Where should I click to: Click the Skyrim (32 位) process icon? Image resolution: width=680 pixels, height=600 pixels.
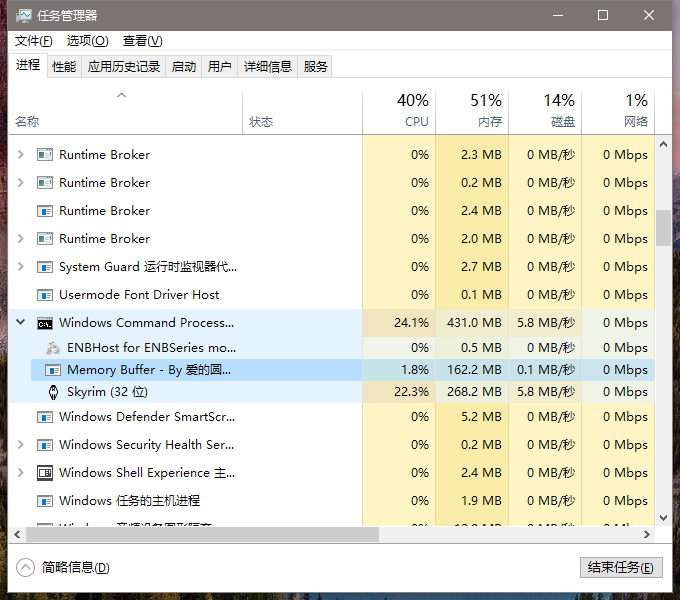(x=53, y=392)
